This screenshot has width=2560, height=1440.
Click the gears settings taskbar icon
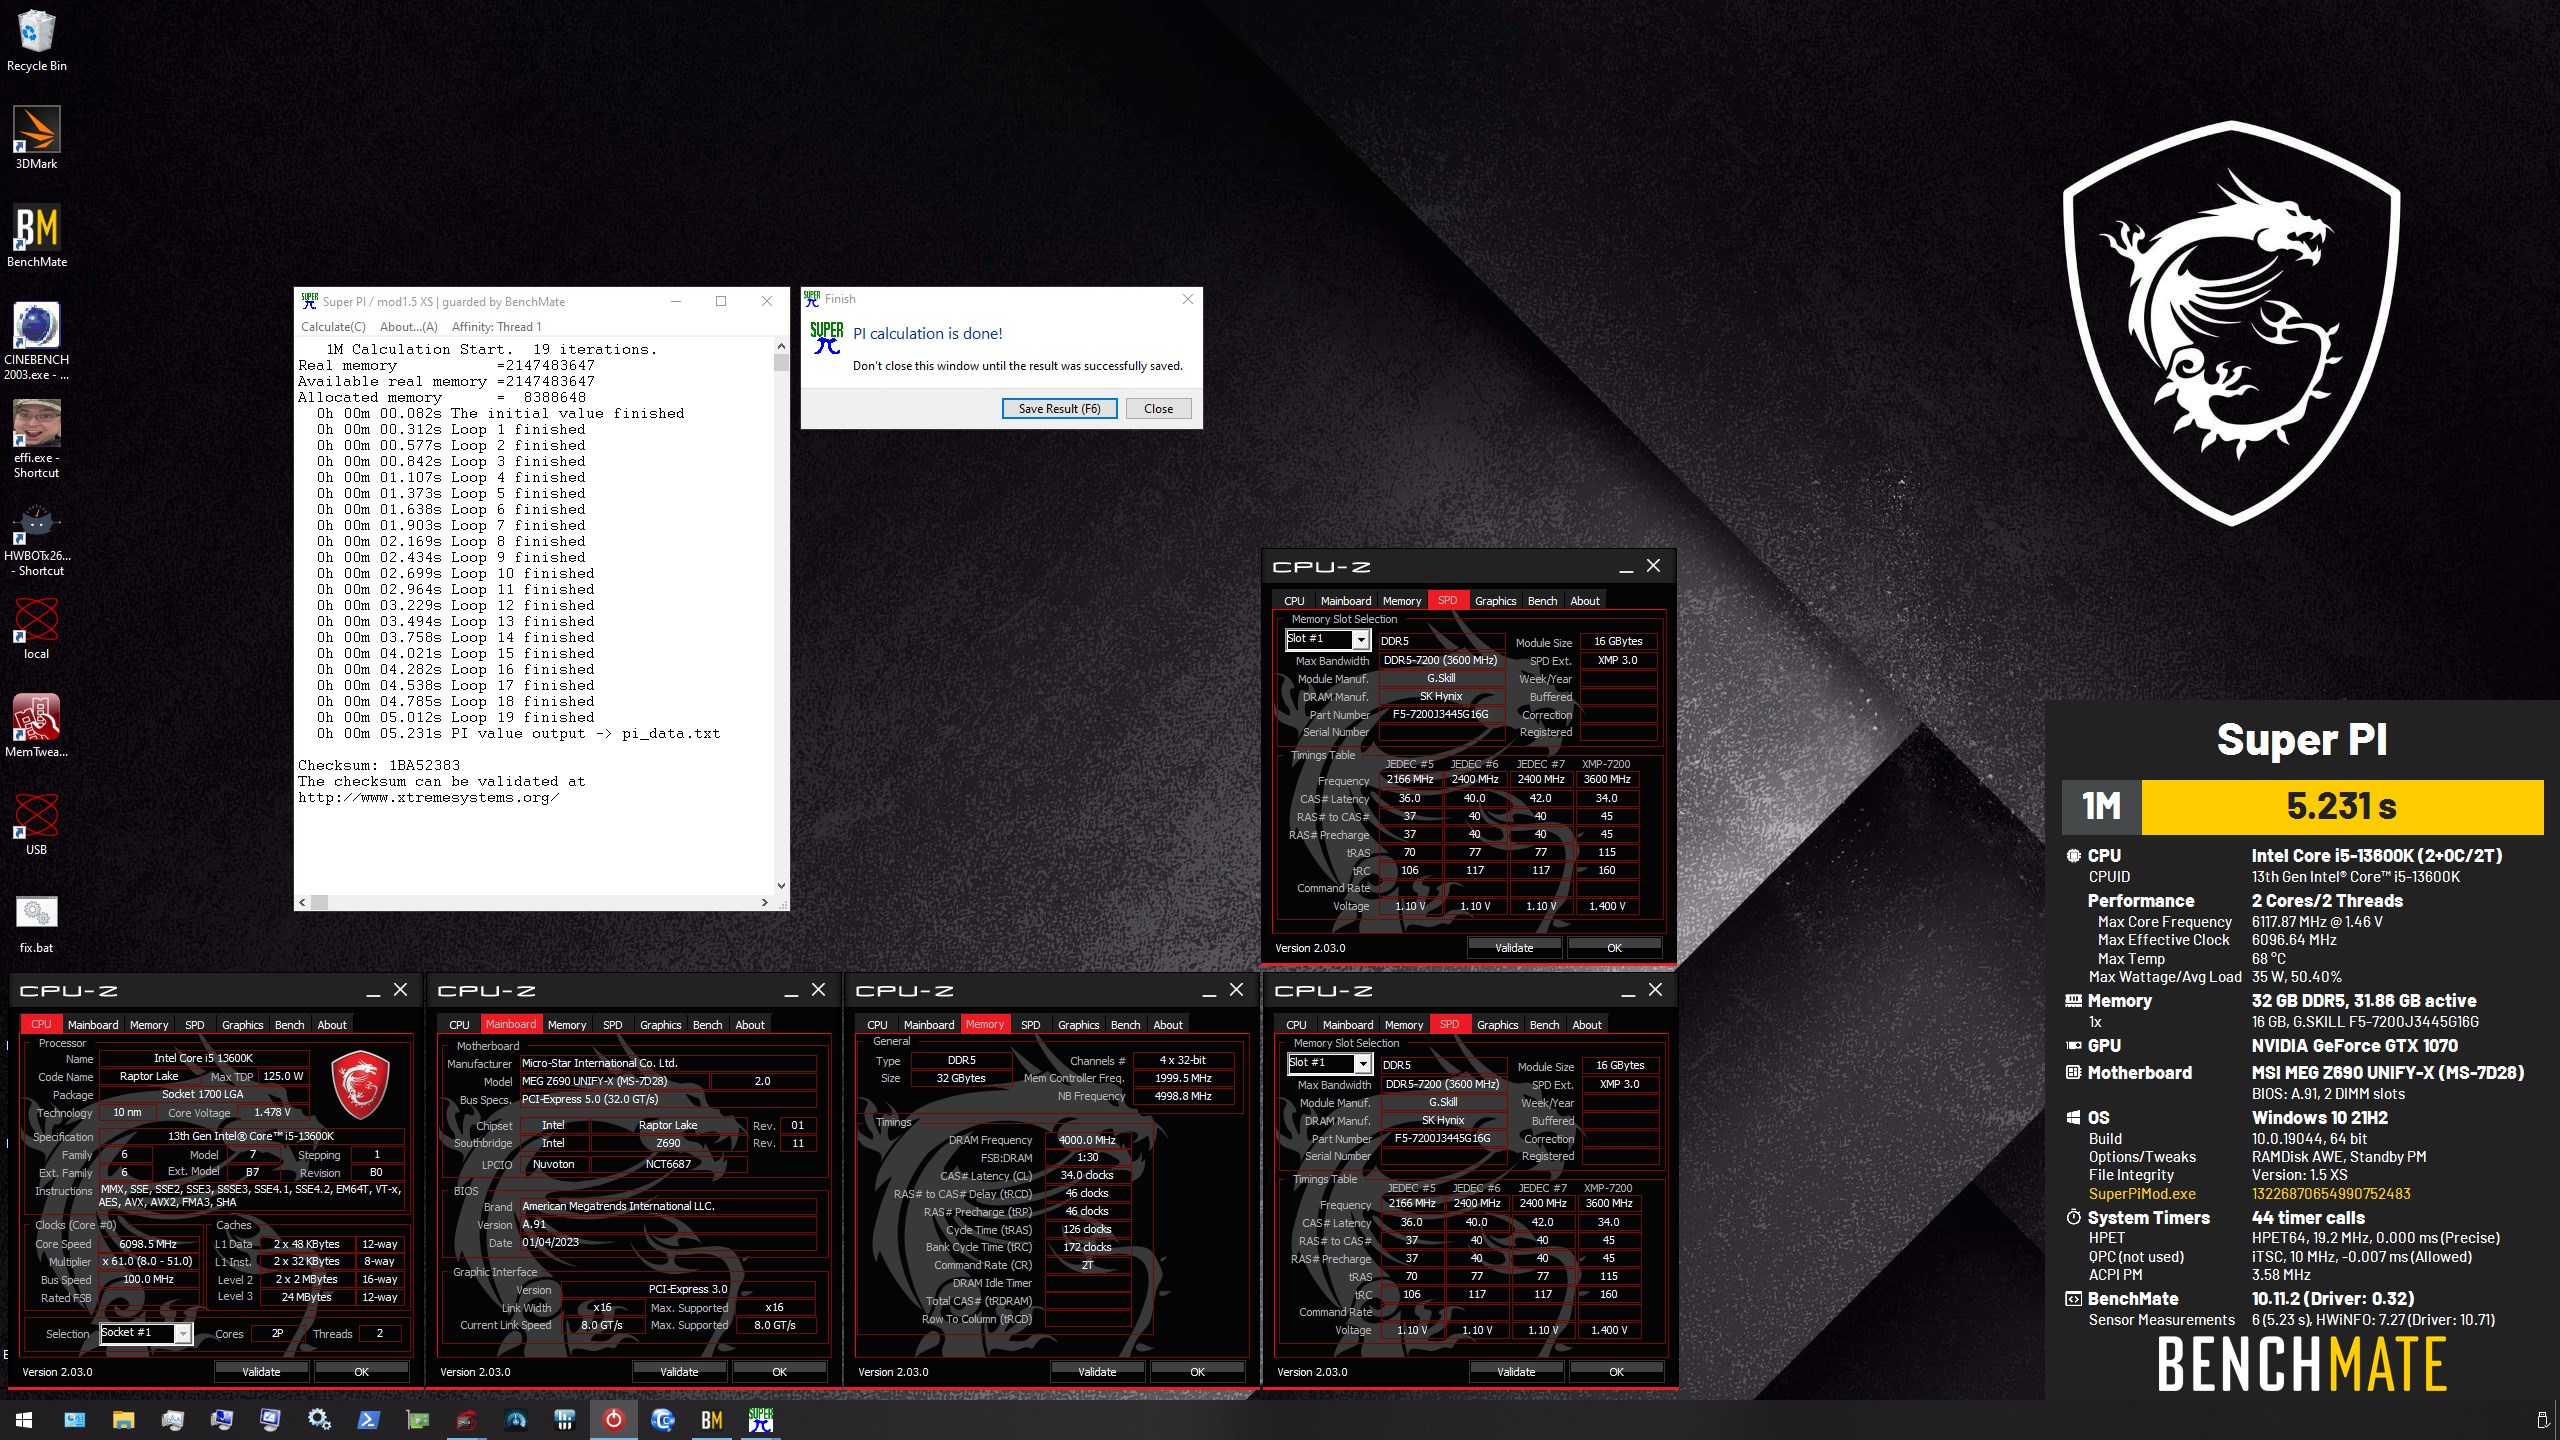pyautogui.click(x=319, y=1420)
